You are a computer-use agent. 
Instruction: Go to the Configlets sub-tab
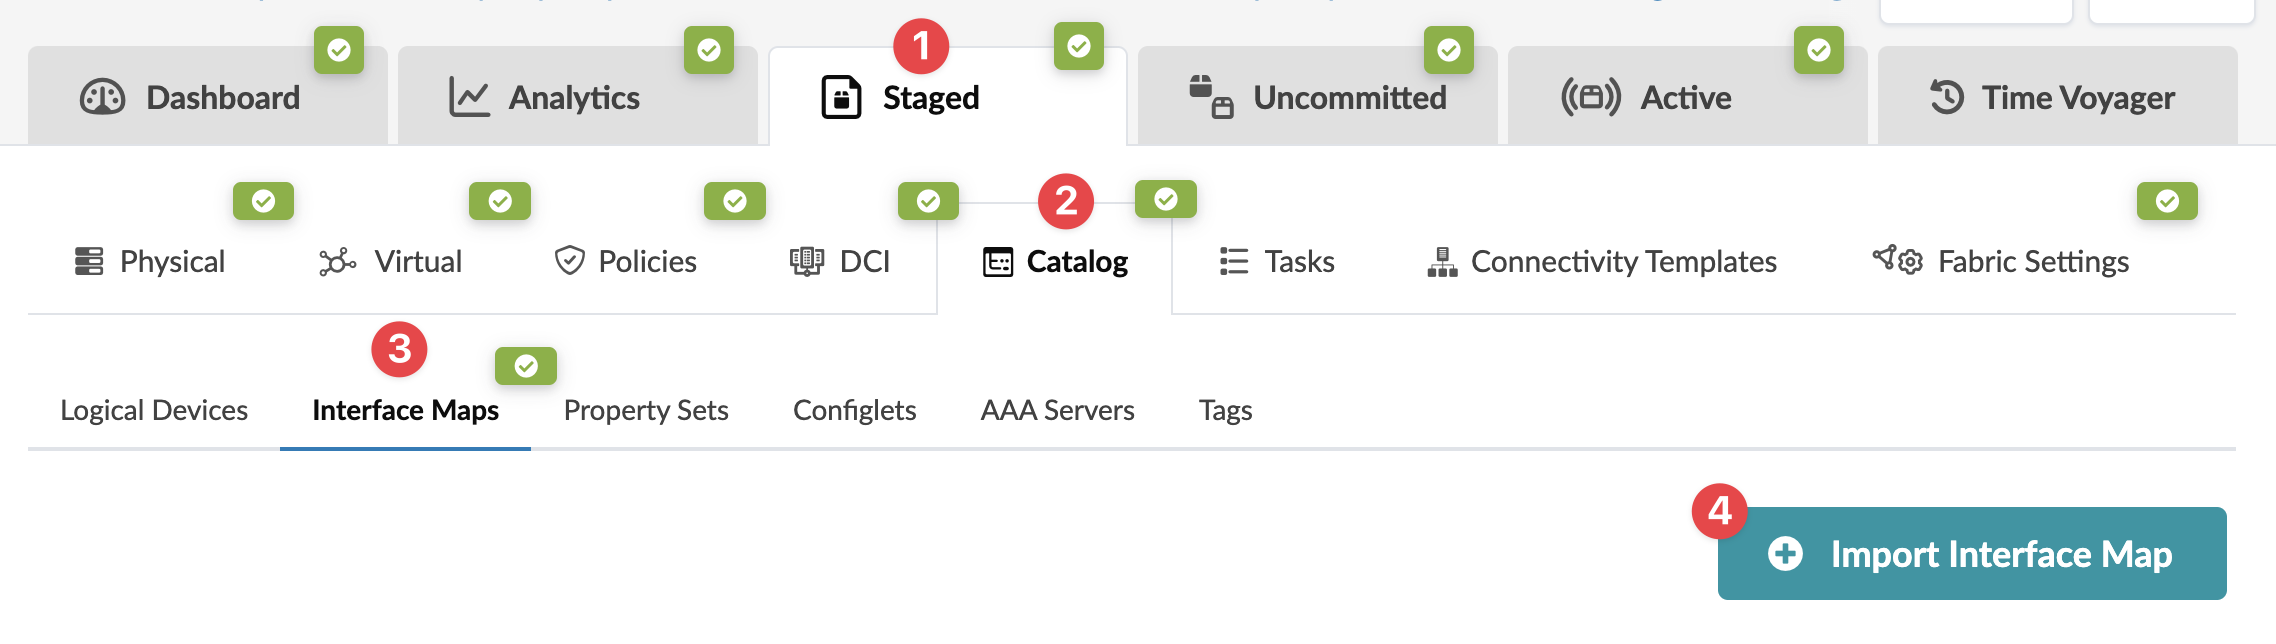point(854,410)
